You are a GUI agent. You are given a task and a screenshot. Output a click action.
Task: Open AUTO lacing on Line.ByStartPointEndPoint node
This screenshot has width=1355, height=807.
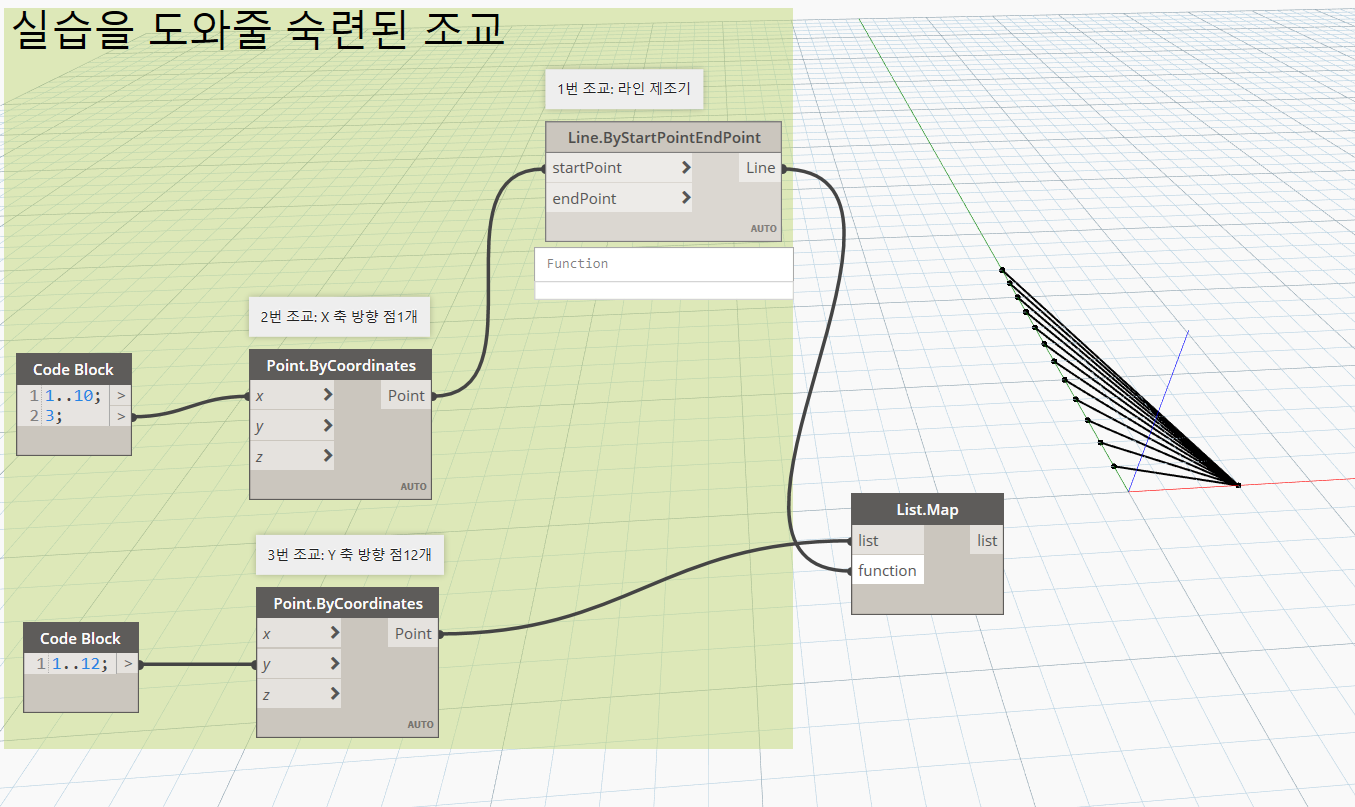click(x=763, y=229)
